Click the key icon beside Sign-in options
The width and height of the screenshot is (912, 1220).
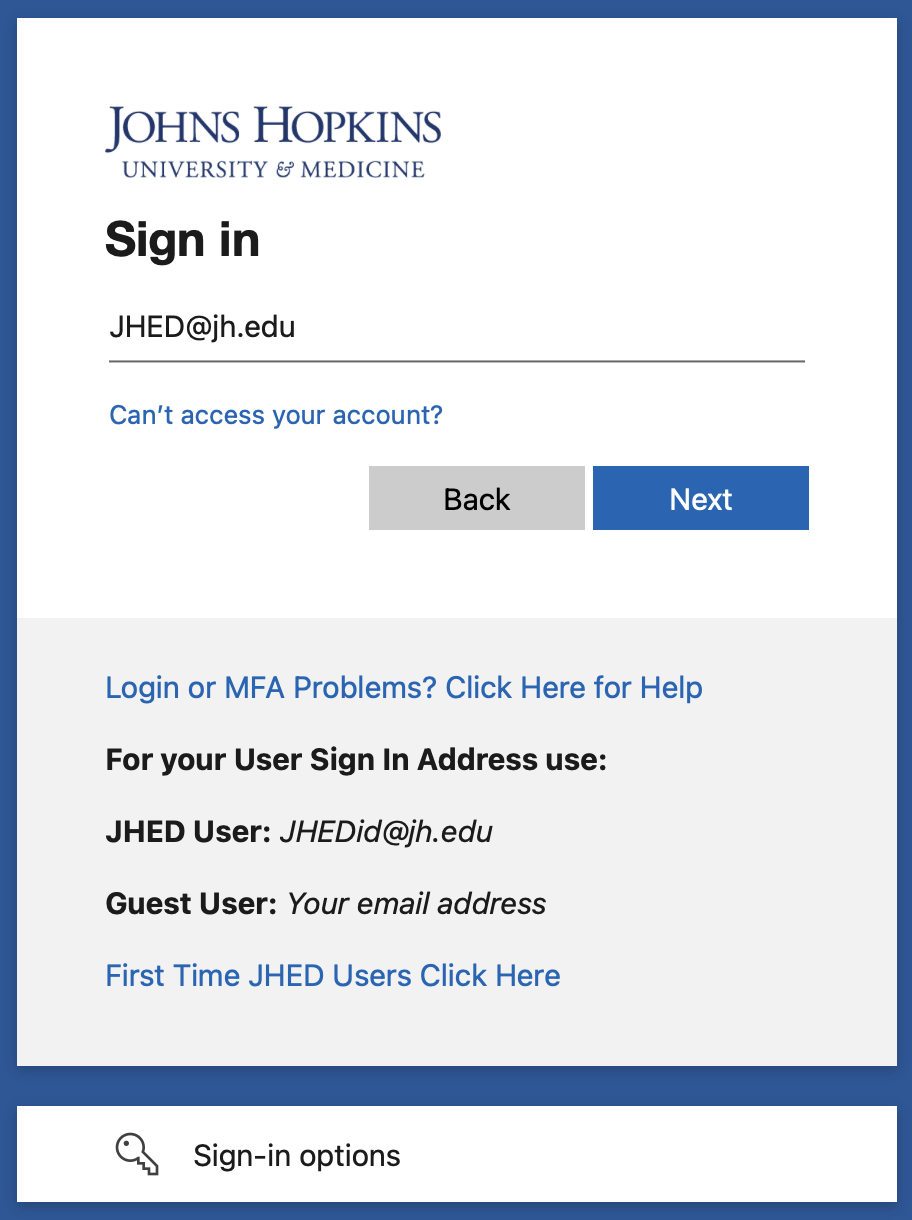click(x=137, y=1154)
